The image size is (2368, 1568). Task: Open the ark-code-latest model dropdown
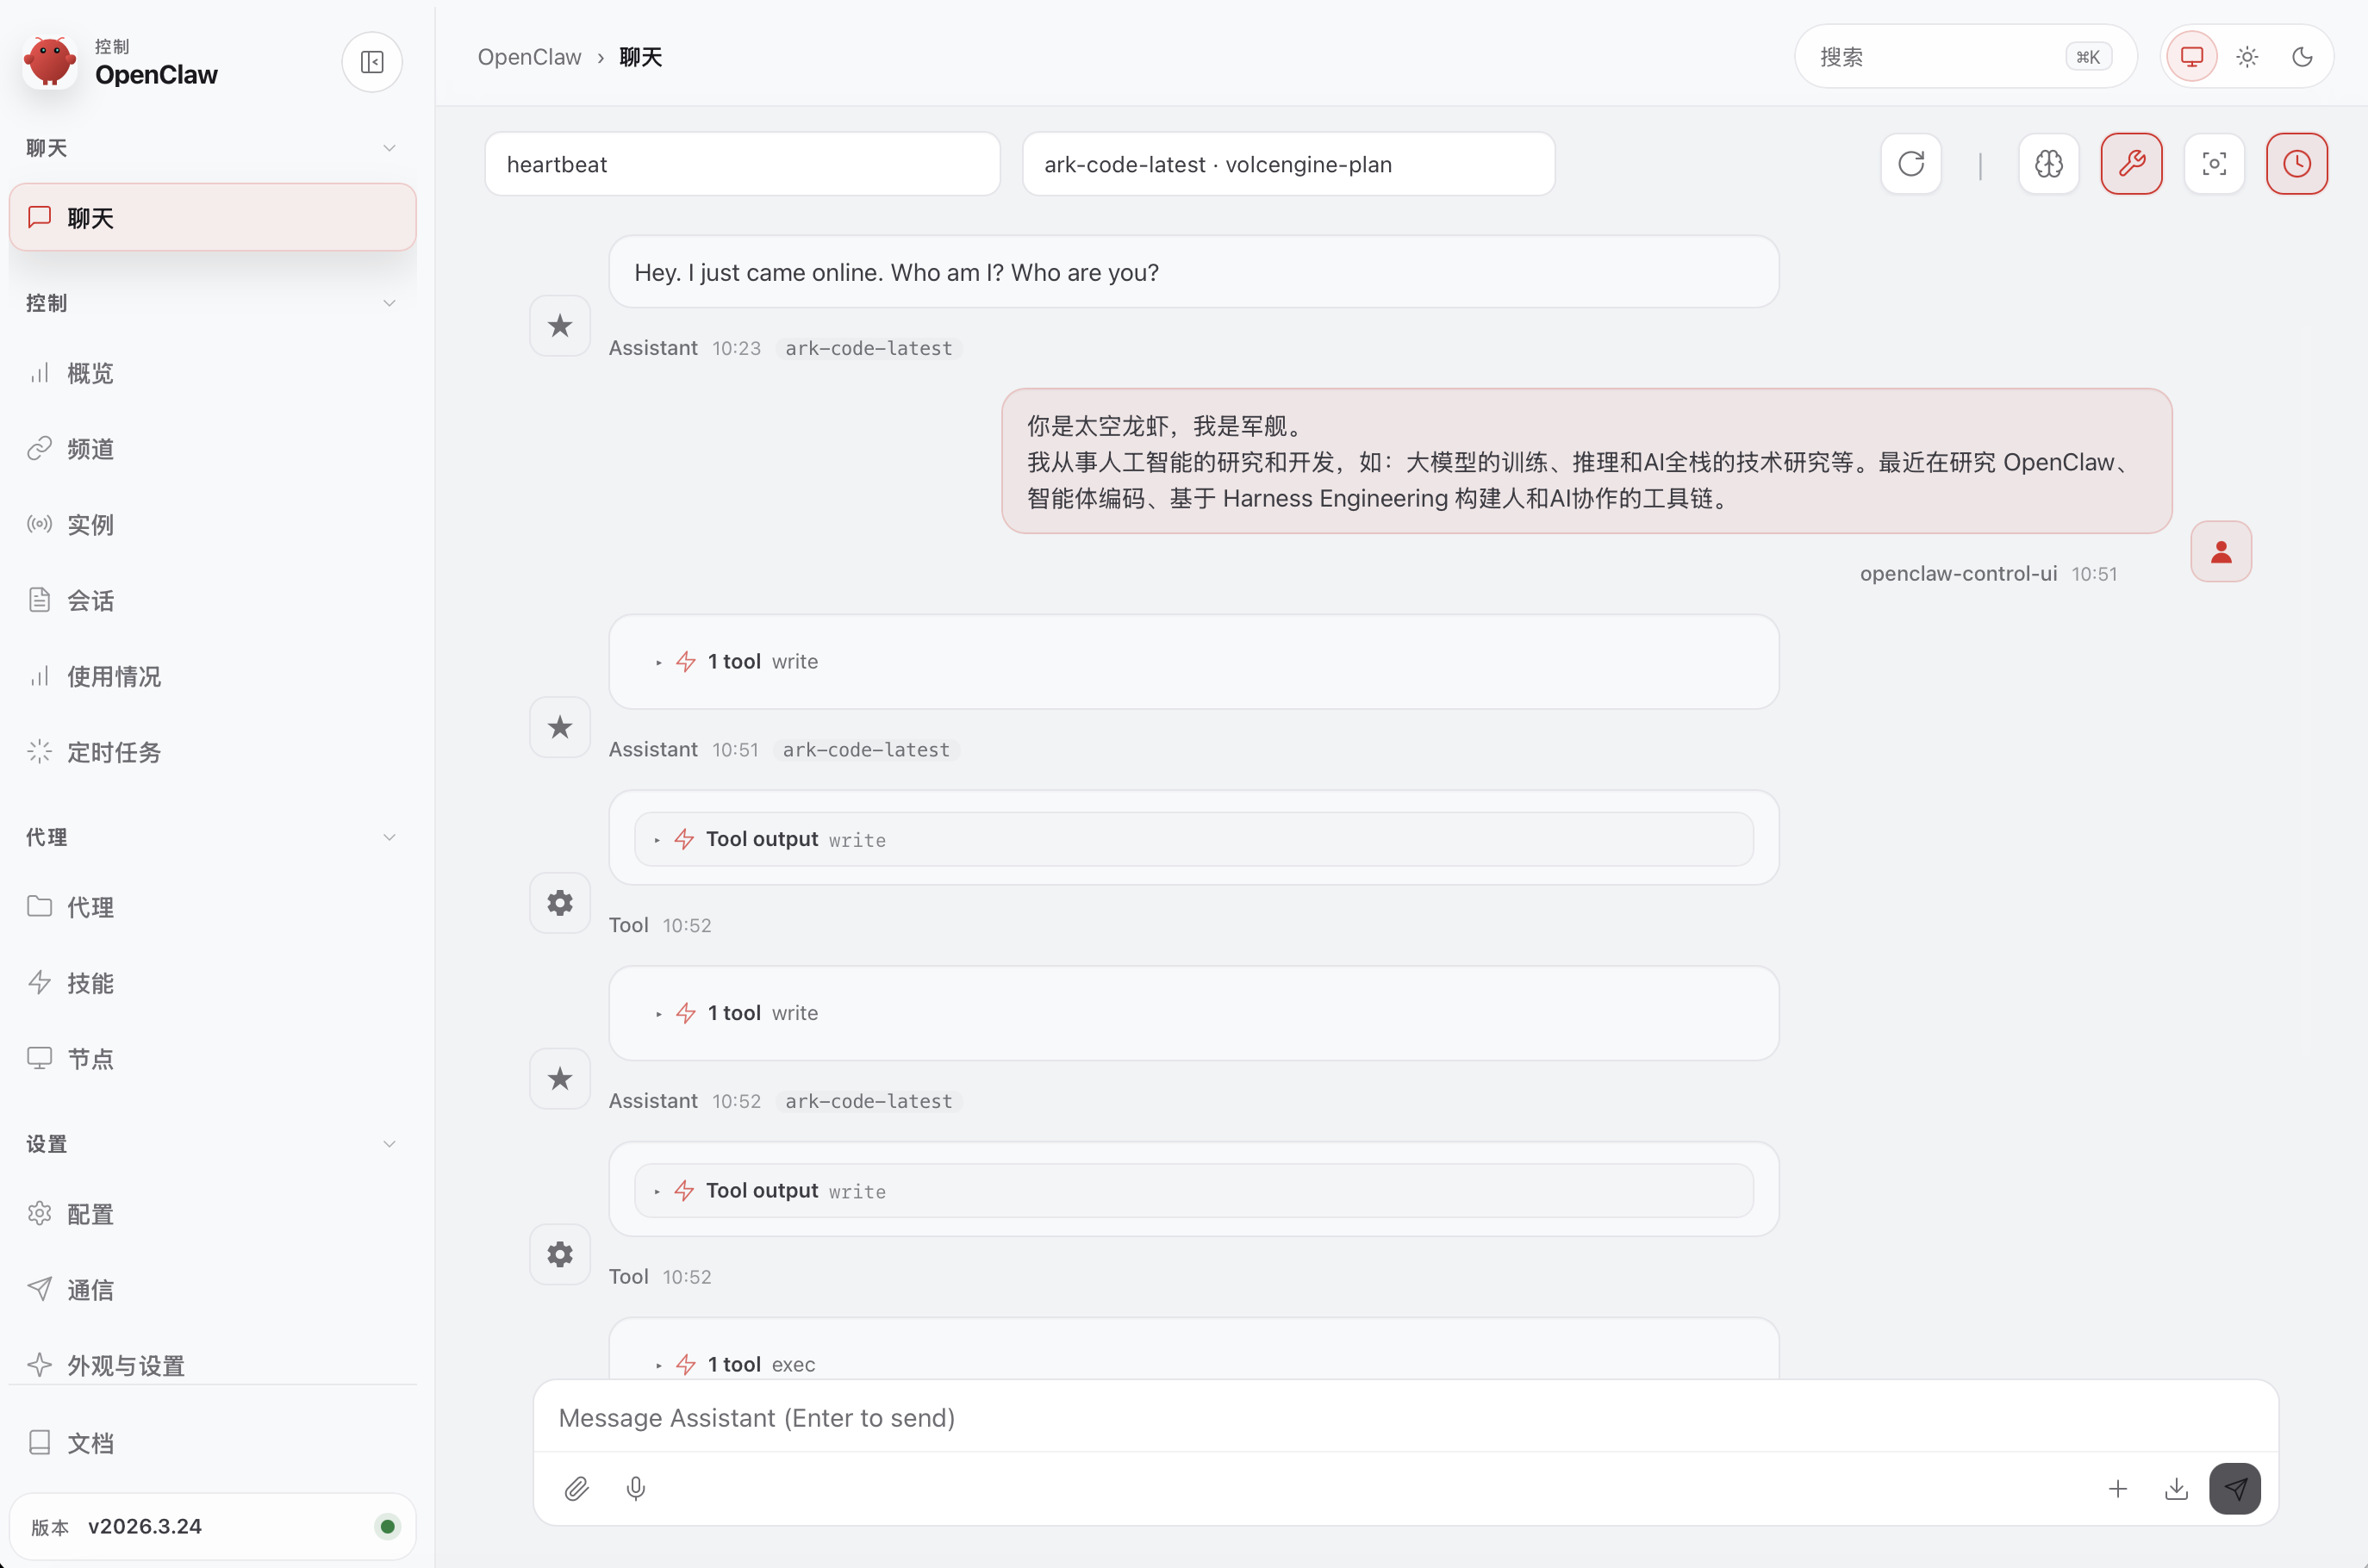point(1288,164)
